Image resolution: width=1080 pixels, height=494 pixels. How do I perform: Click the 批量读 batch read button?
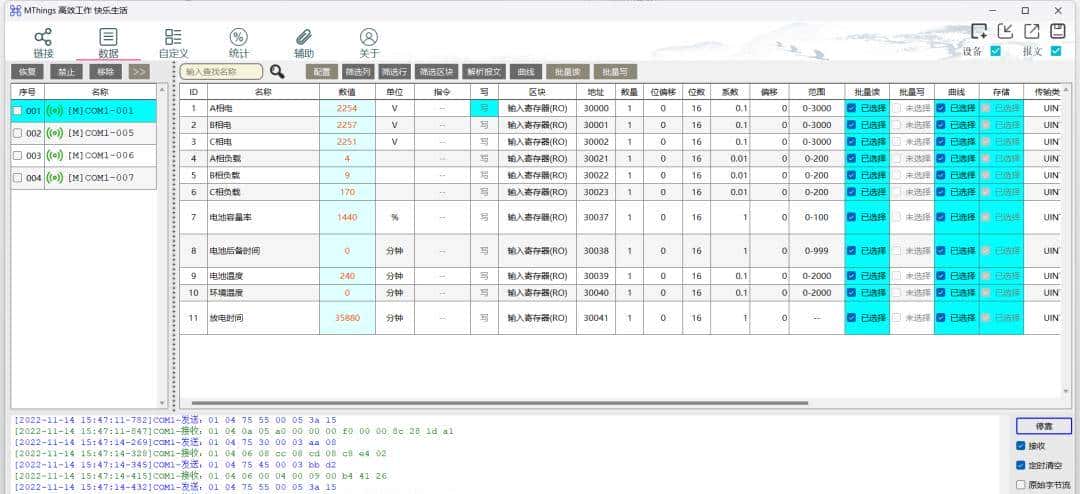click(568, 72)
